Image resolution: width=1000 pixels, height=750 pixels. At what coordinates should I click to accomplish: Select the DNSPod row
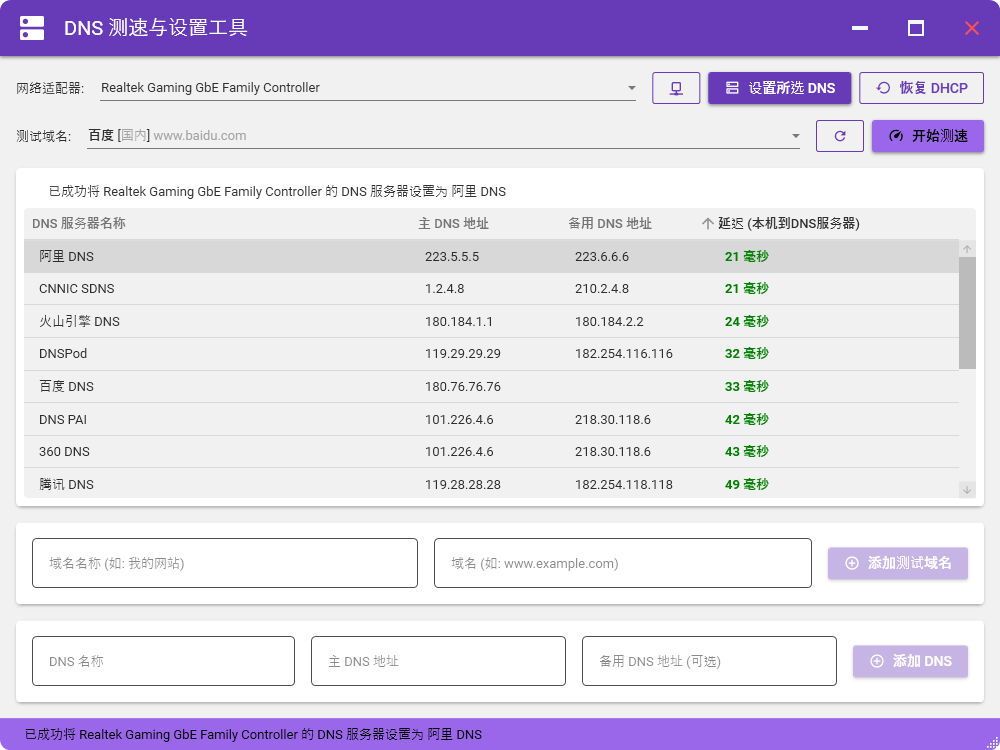coord(491,353)
